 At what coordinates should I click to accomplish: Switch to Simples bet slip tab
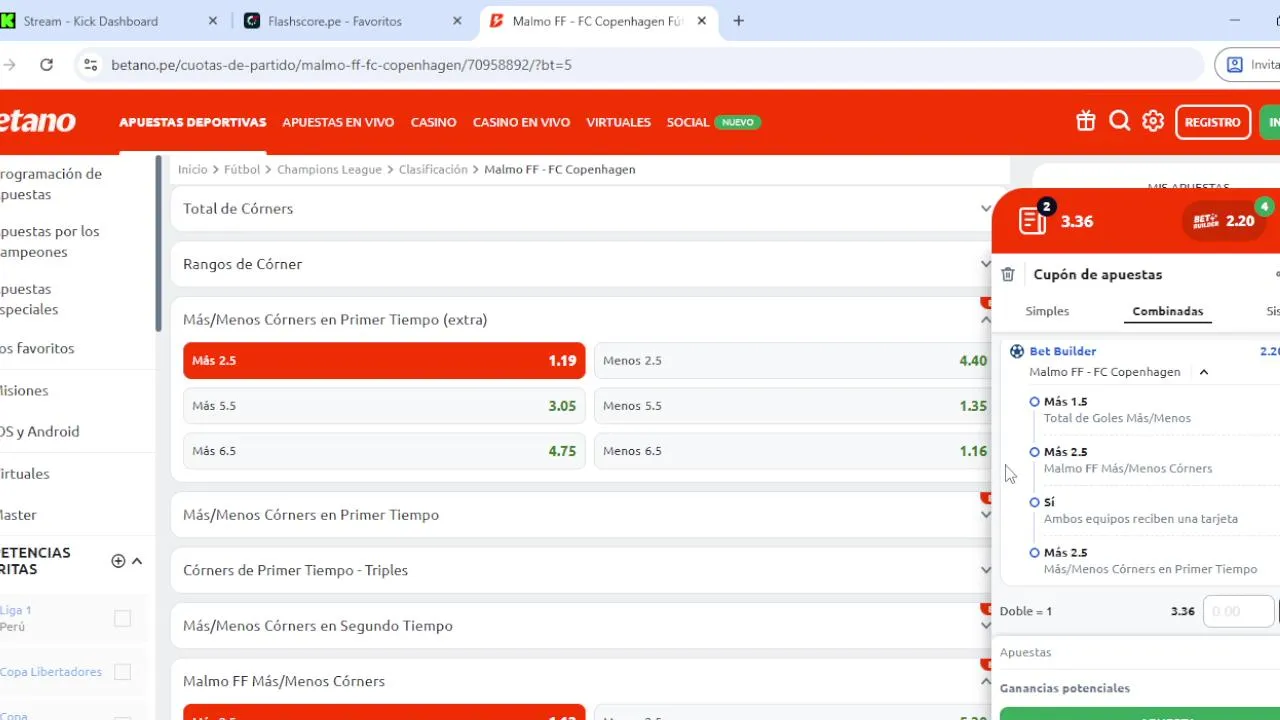point(1047,311)
